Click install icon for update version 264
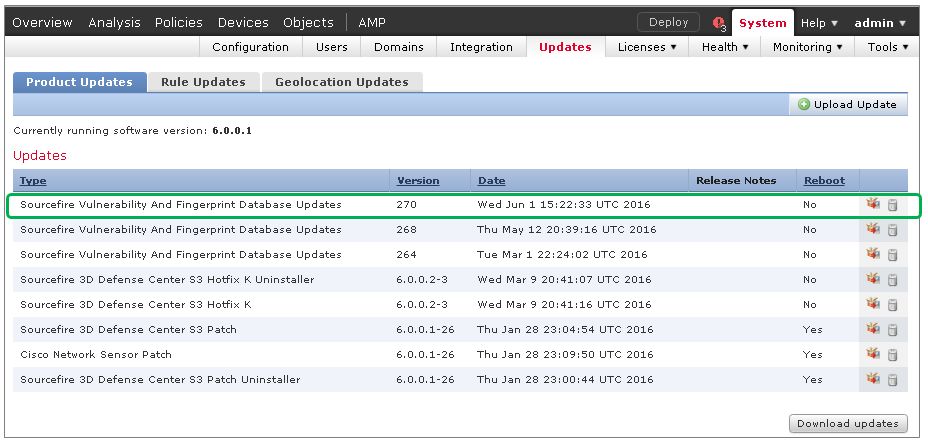 pos(872,254)
